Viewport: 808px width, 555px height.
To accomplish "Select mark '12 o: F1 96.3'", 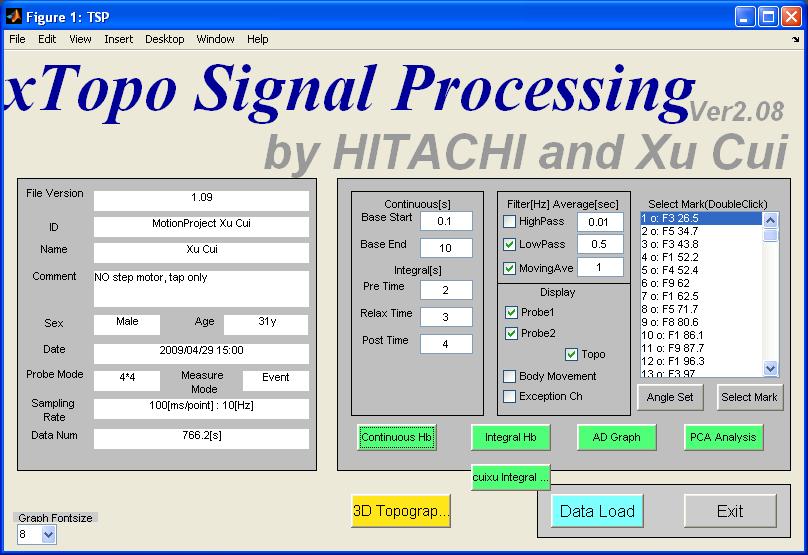I will (701, 361).
